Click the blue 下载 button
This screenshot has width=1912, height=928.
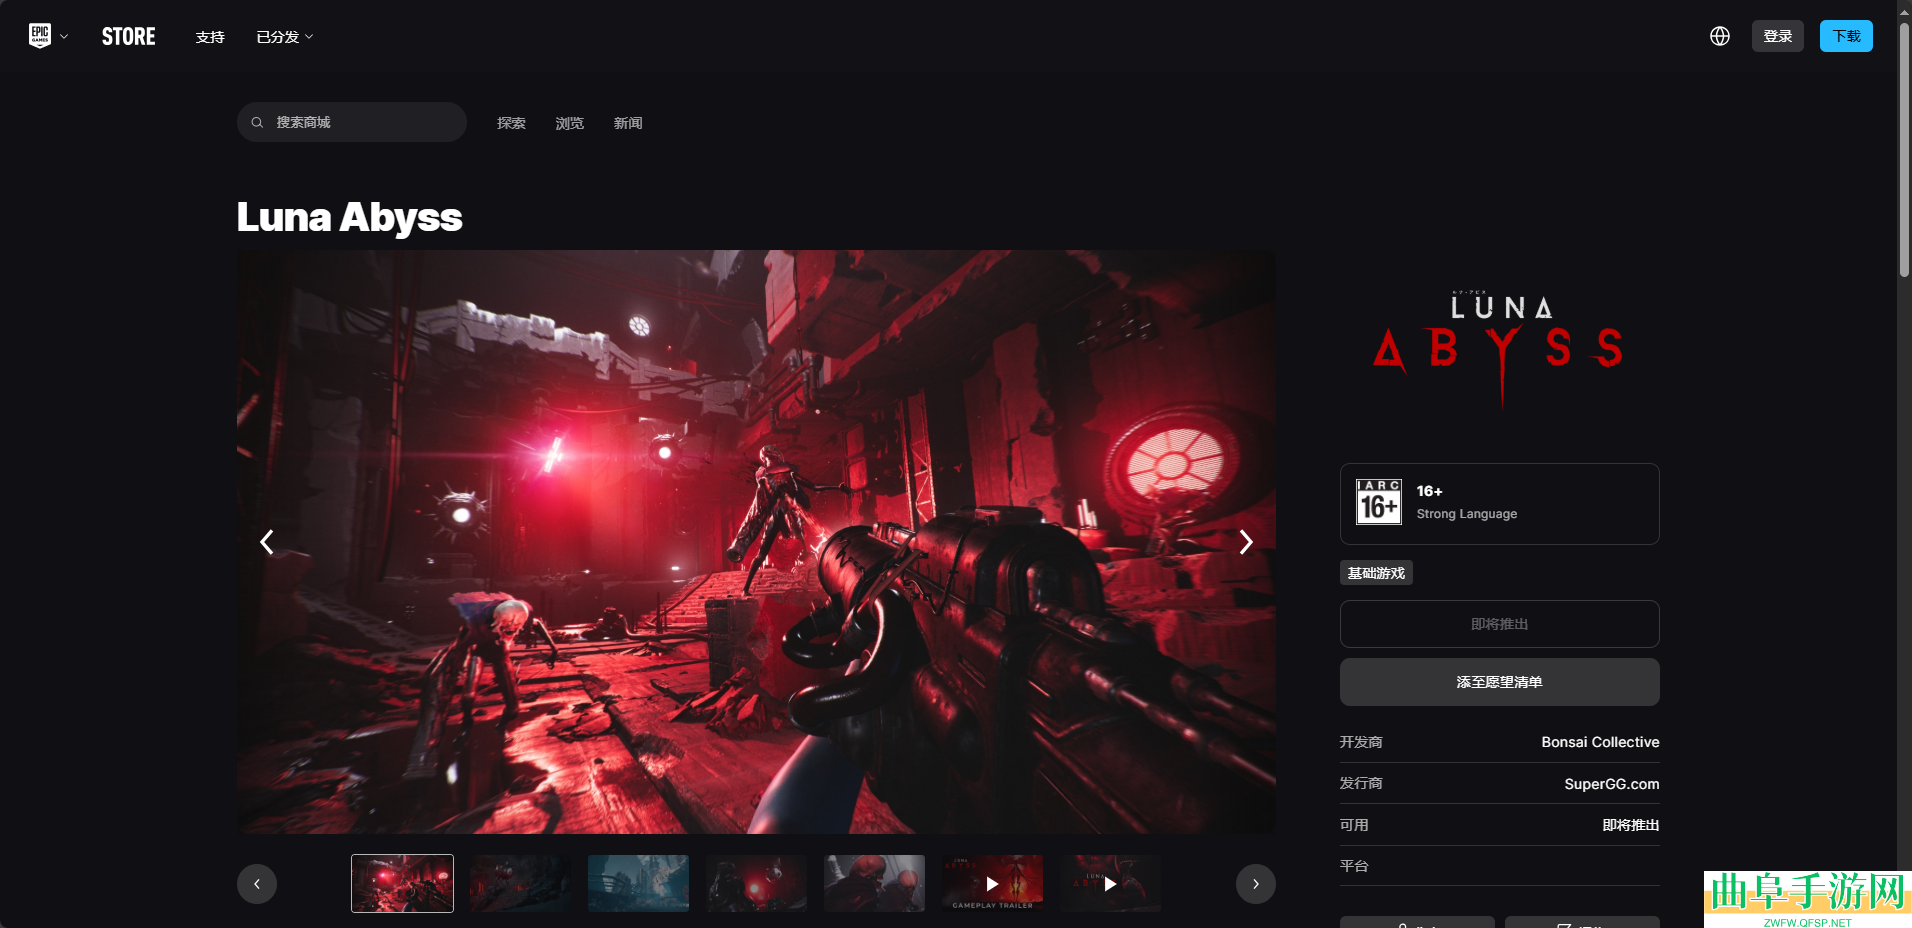pyautogui.click(x=1846, y=36)
